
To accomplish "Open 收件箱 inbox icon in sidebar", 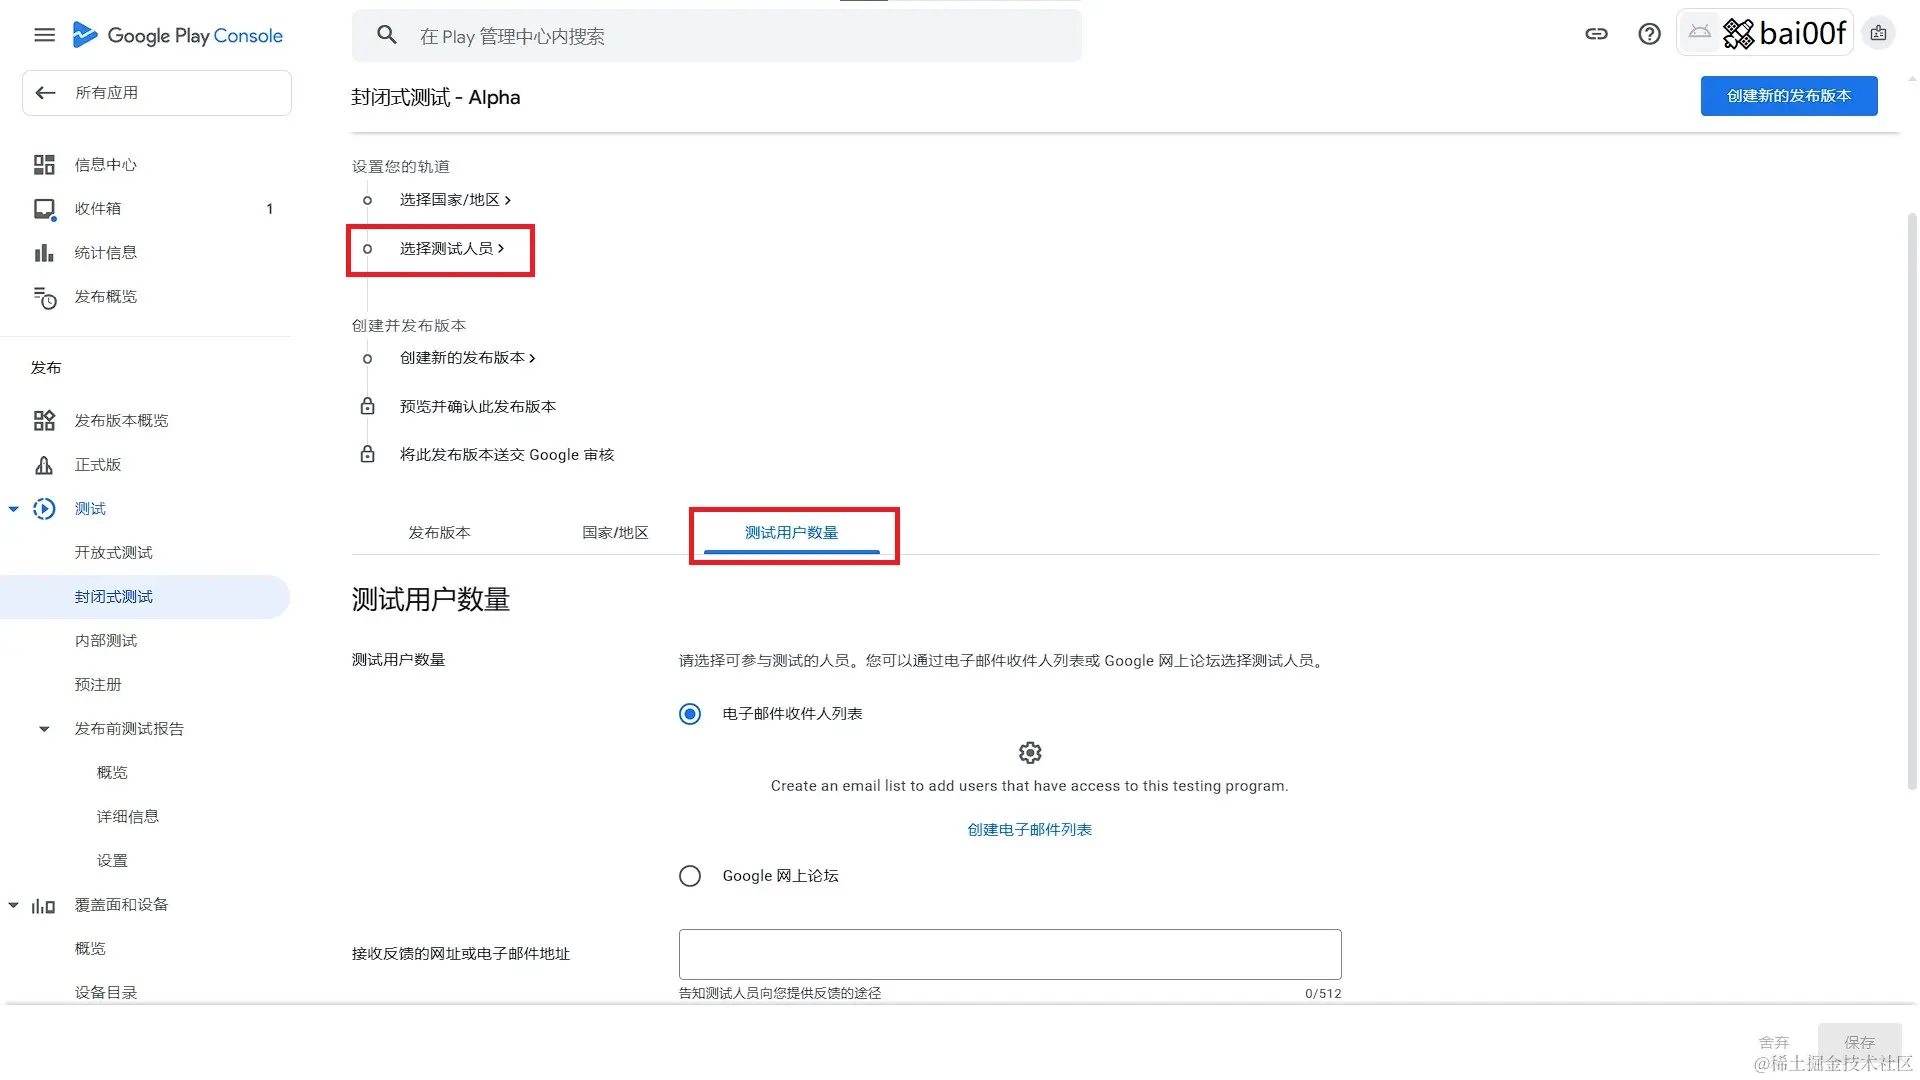I will (44, 209).
